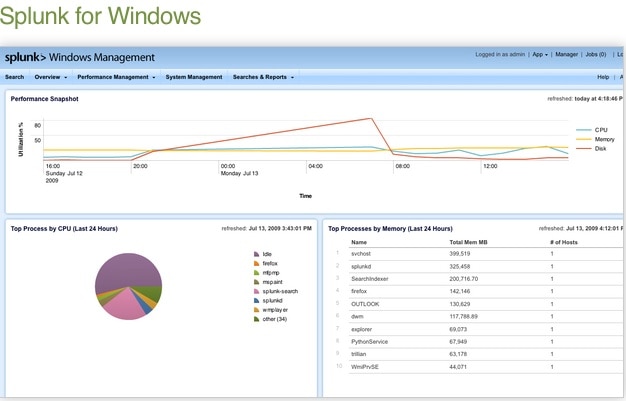Viewport: 626px width, 401px height.
Task: Toggle the Disk series in chart legend
Action: coord(600,148)
